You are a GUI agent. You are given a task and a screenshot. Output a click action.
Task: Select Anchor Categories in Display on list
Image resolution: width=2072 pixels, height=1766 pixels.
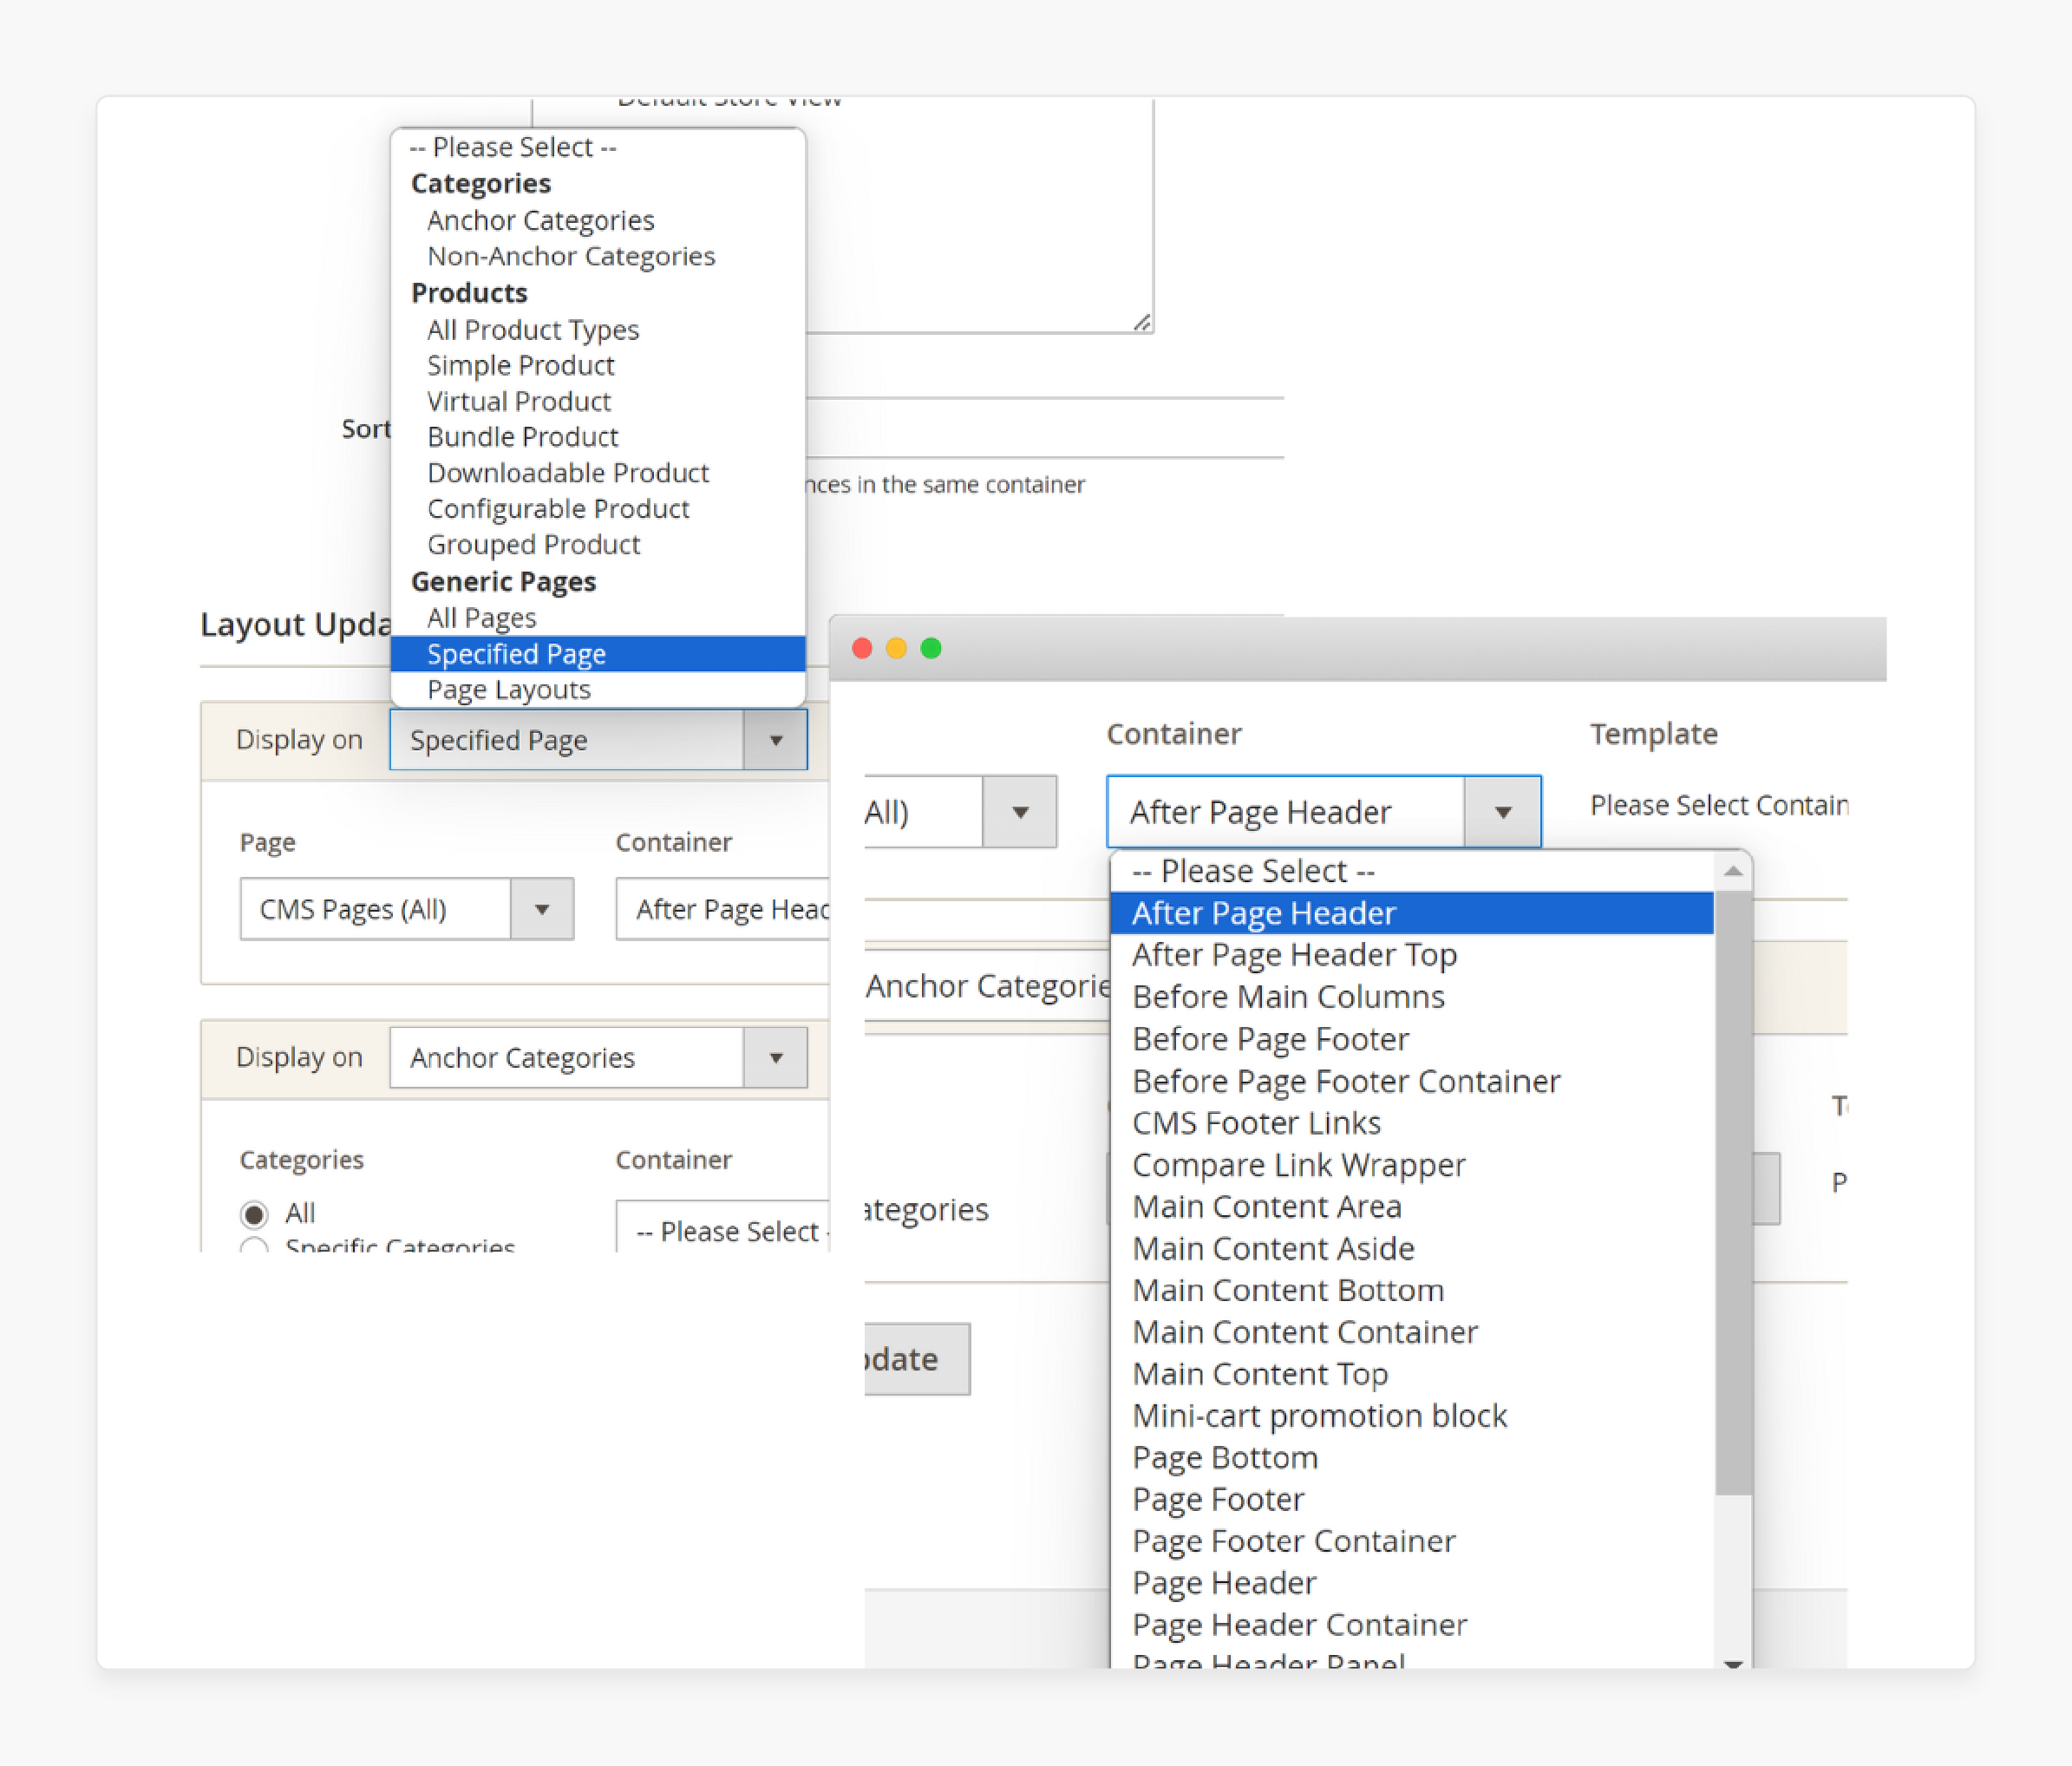click(x=598, y=220)
